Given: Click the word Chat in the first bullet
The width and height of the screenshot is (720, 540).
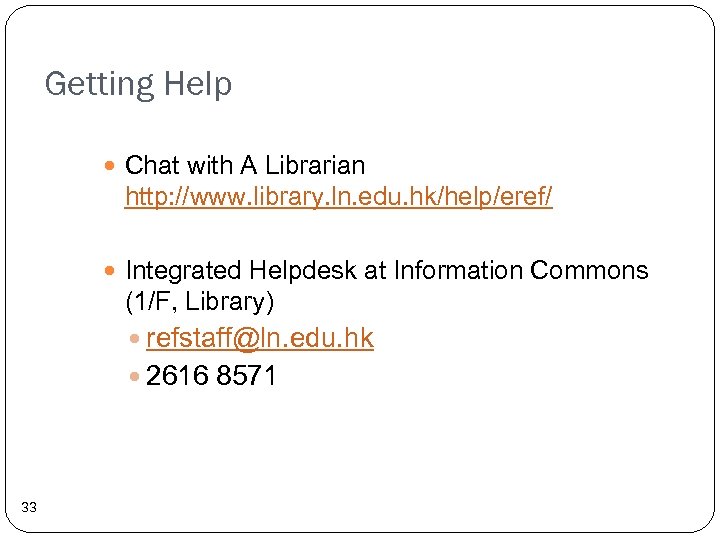Looking at the screenshot, I should click(152, 164).
